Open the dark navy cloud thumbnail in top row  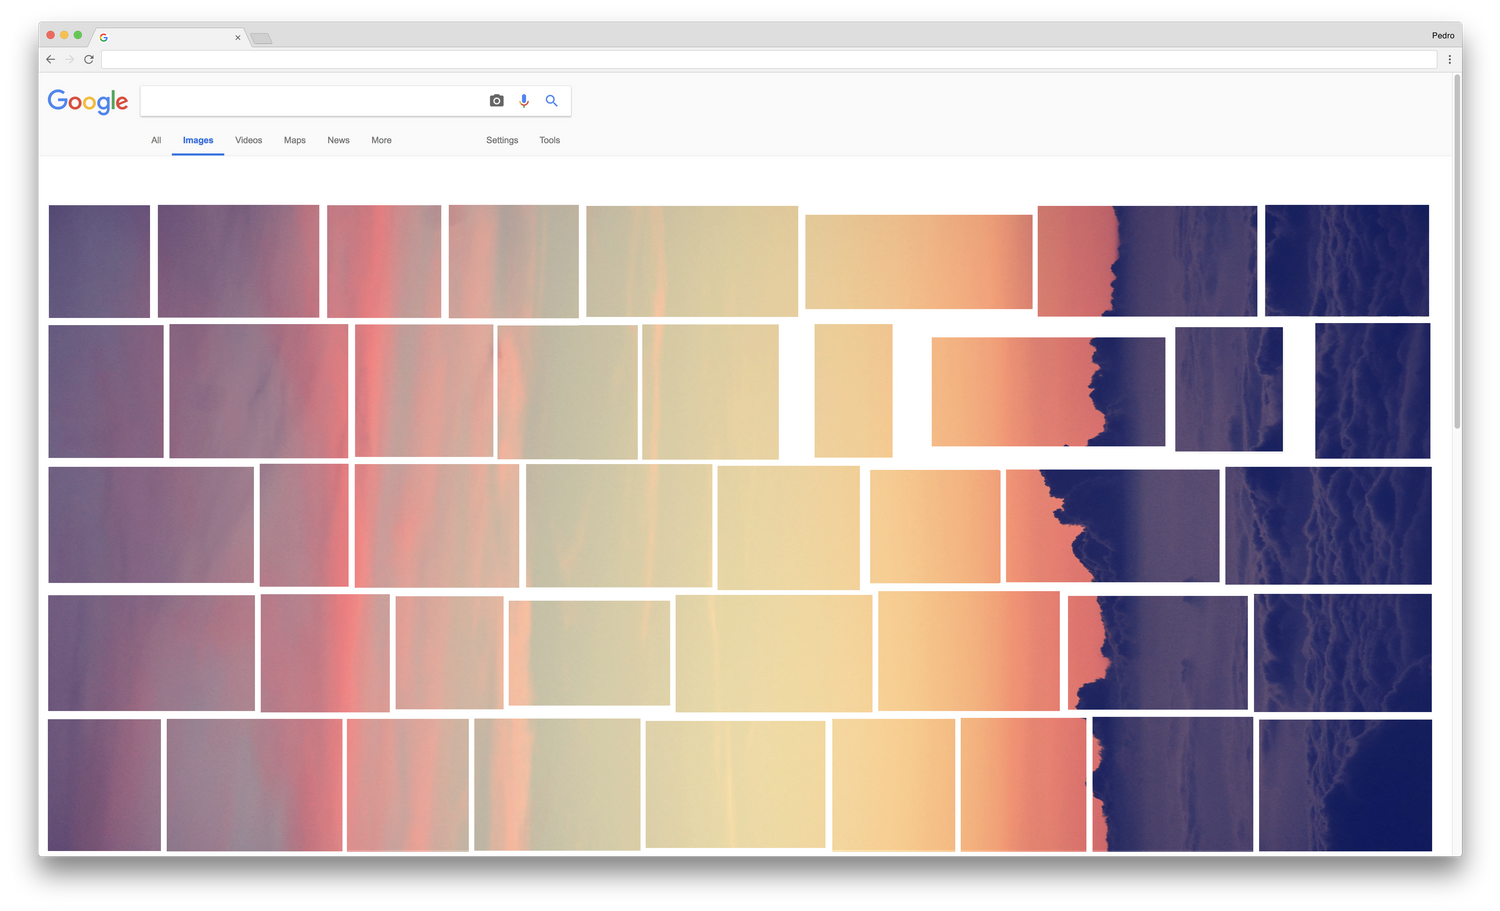(1346, 260)
